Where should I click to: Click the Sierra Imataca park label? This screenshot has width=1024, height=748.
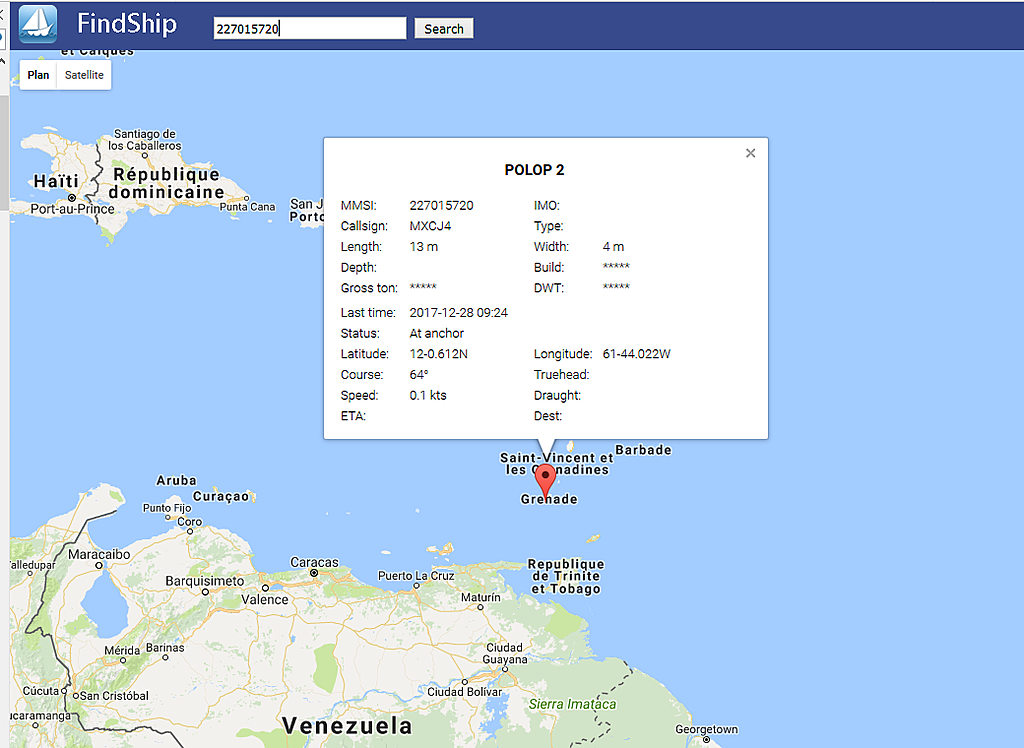[573, 704]
